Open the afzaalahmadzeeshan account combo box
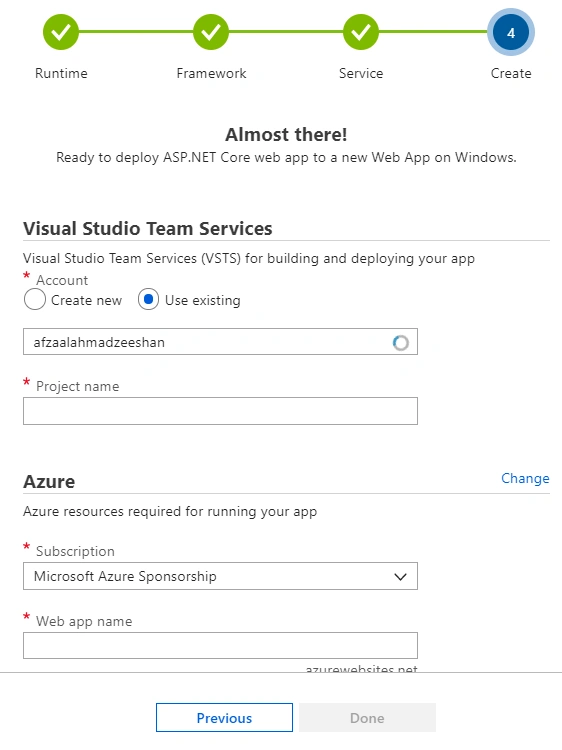This screenshot has width=562, height=750. point(220,342)
